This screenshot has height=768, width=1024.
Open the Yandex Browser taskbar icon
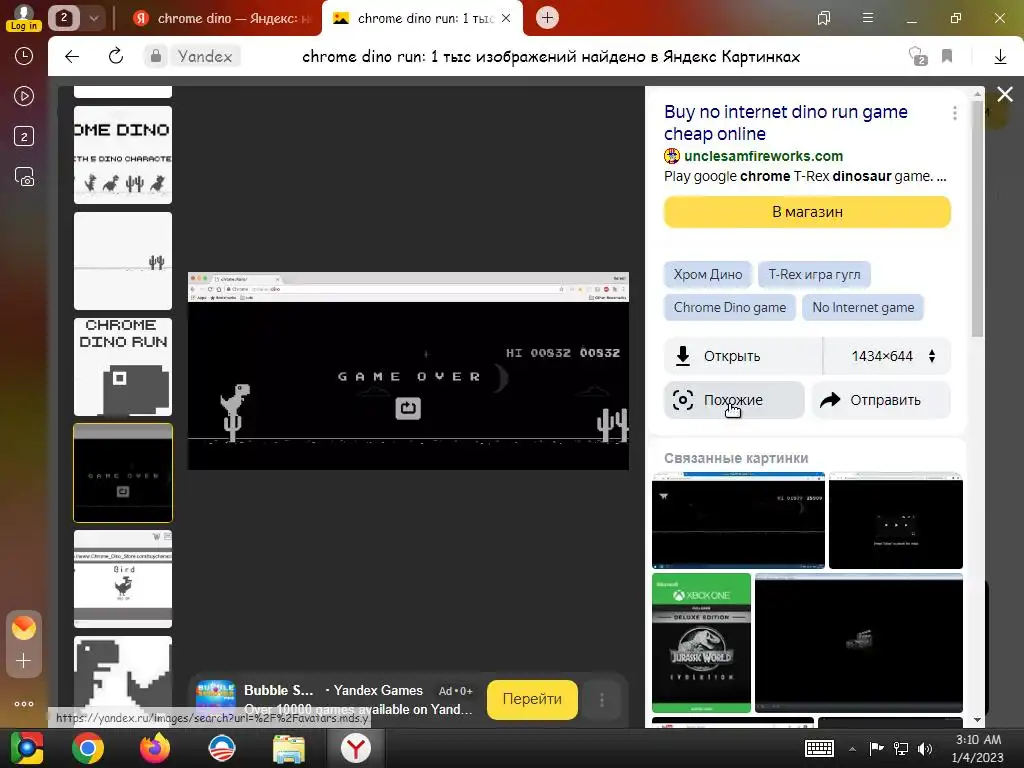click(x=355, y=748)
